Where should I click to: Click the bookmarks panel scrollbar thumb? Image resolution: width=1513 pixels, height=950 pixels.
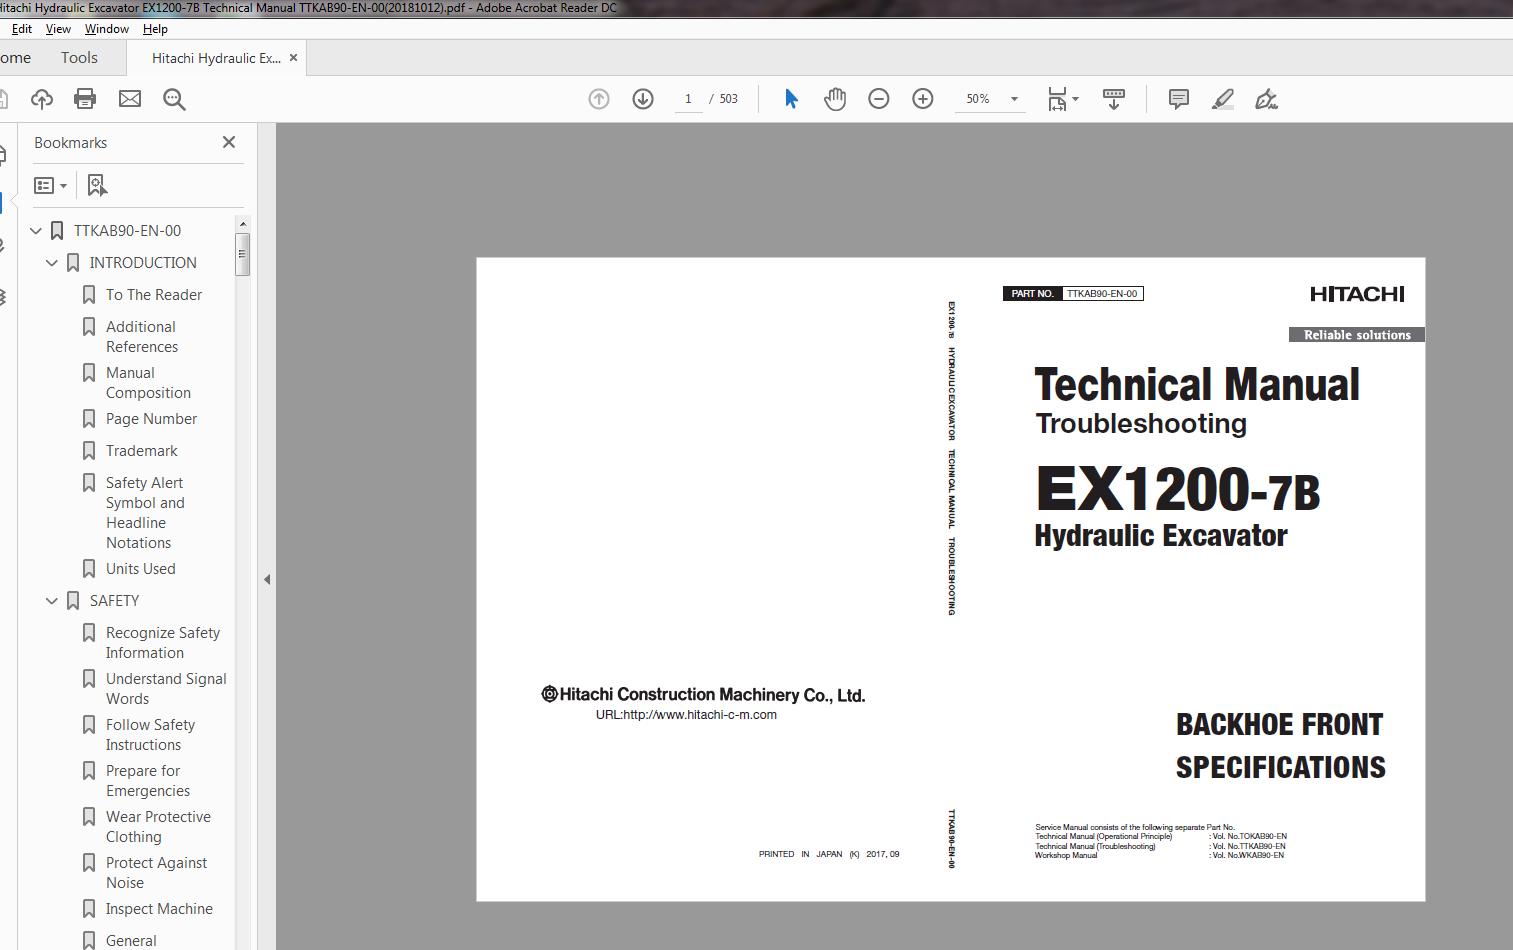coord(242,254)
